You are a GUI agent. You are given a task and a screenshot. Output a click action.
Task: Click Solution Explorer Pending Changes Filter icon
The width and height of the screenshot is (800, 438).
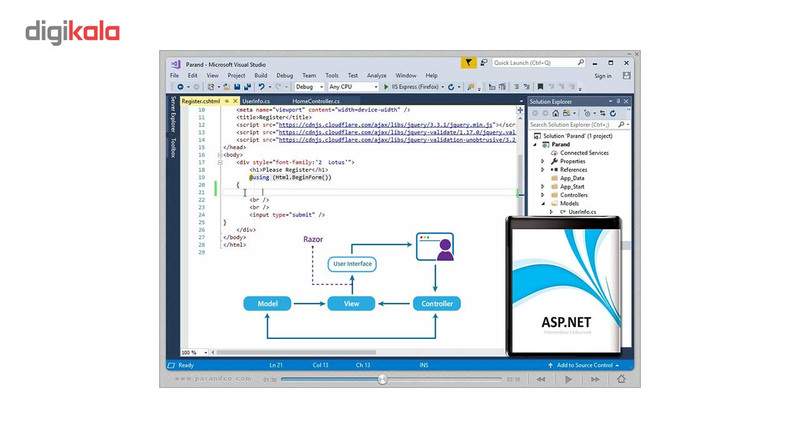point(587,113)
